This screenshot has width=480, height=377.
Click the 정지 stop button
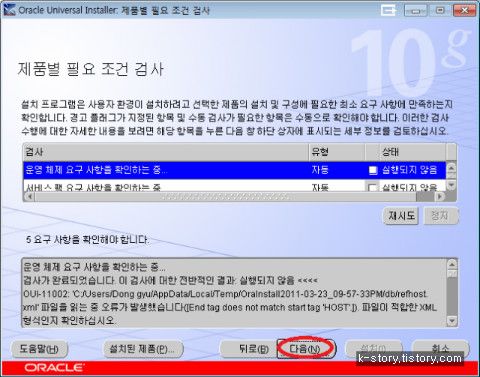(x=441, y=216)
